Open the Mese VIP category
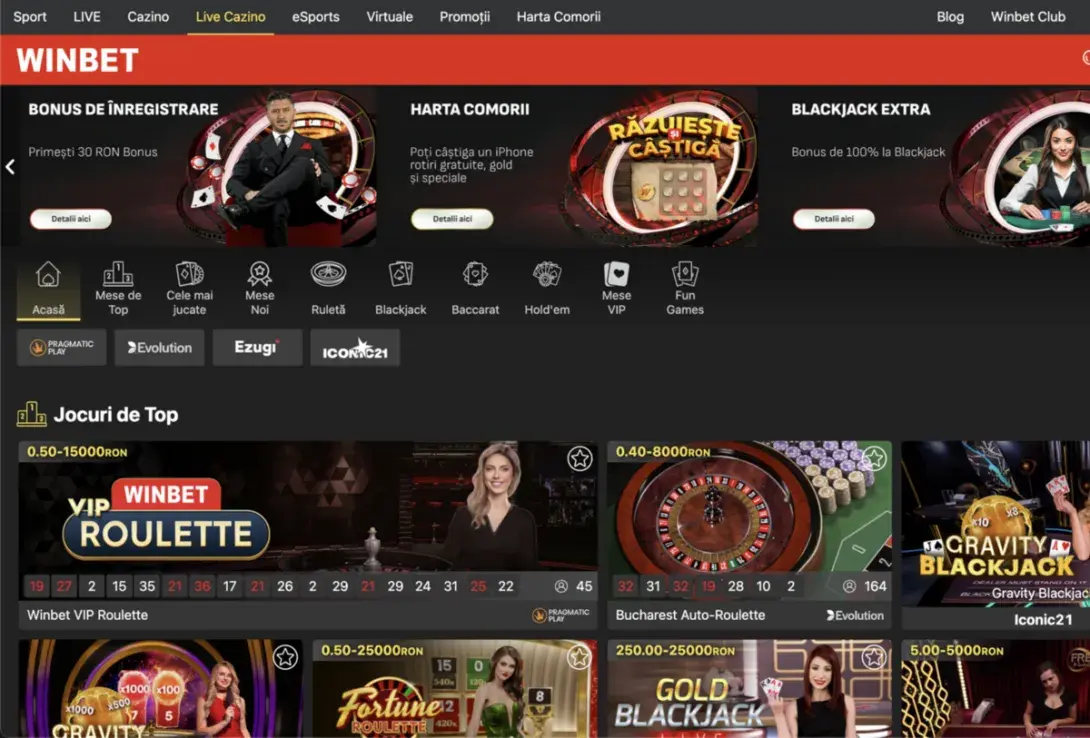Viewport: 1090px width, 738px height. coord(616,288)
